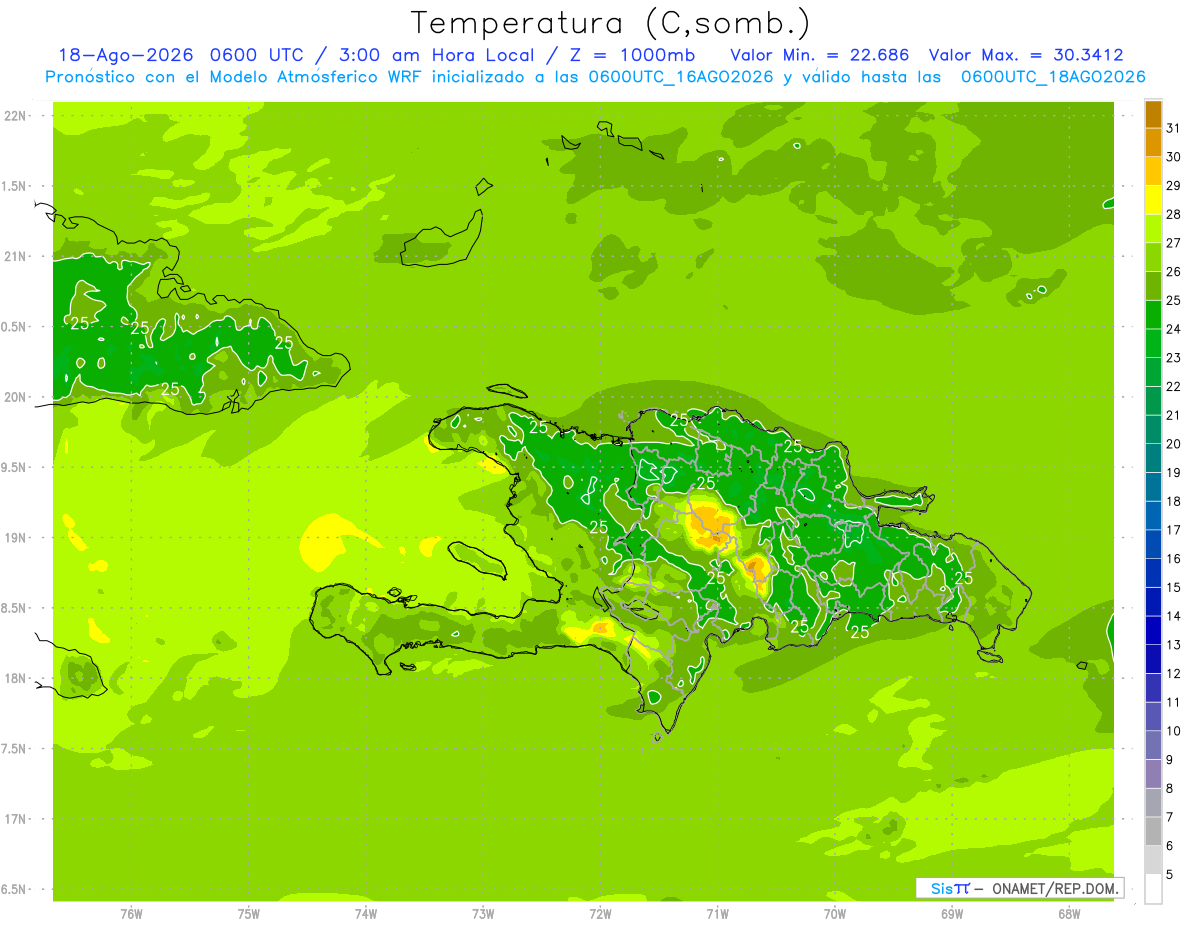Click the legend swatch between 12 and 13

[x=1153, y=659]
